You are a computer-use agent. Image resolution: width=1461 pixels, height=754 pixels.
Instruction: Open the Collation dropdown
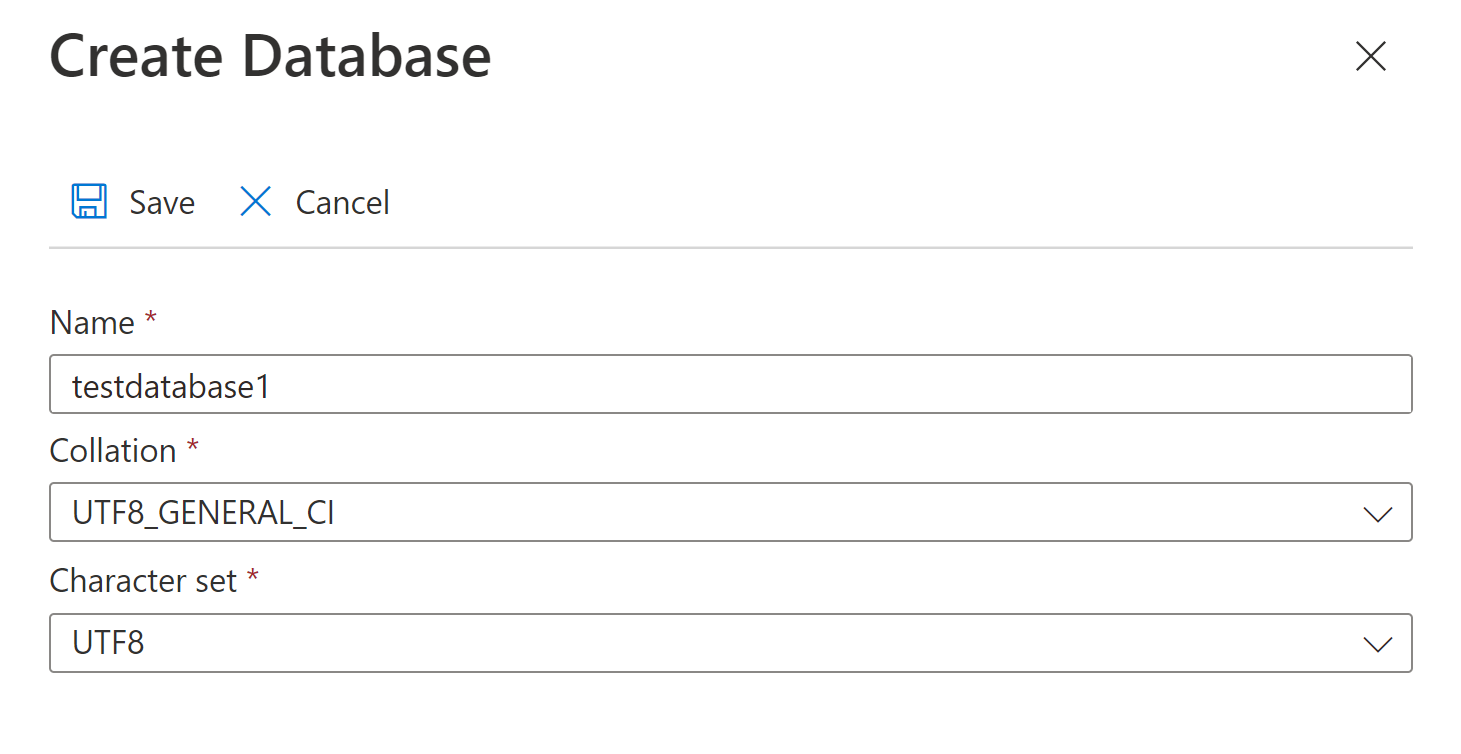pos(730,512)
